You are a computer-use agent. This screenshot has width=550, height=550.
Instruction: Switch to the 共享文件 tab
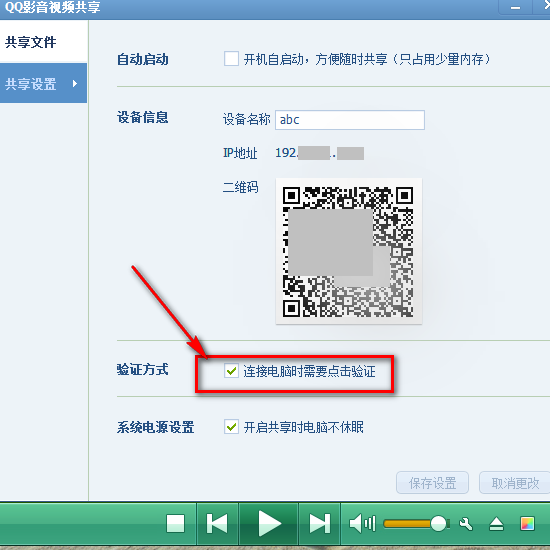[x=43, y=42]
